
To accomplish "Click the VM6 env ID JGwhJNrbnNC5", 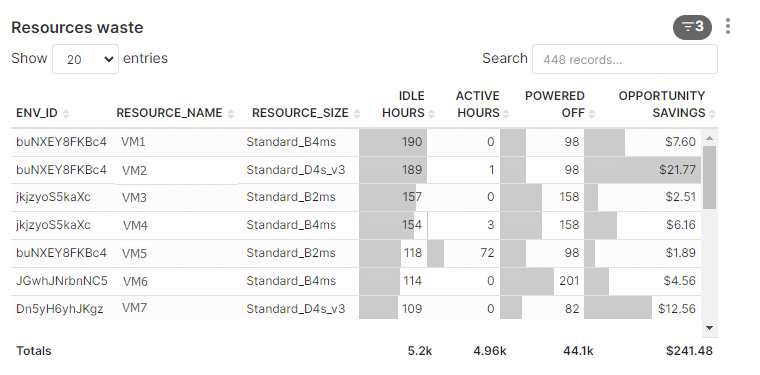I will [x=62, y=281].
